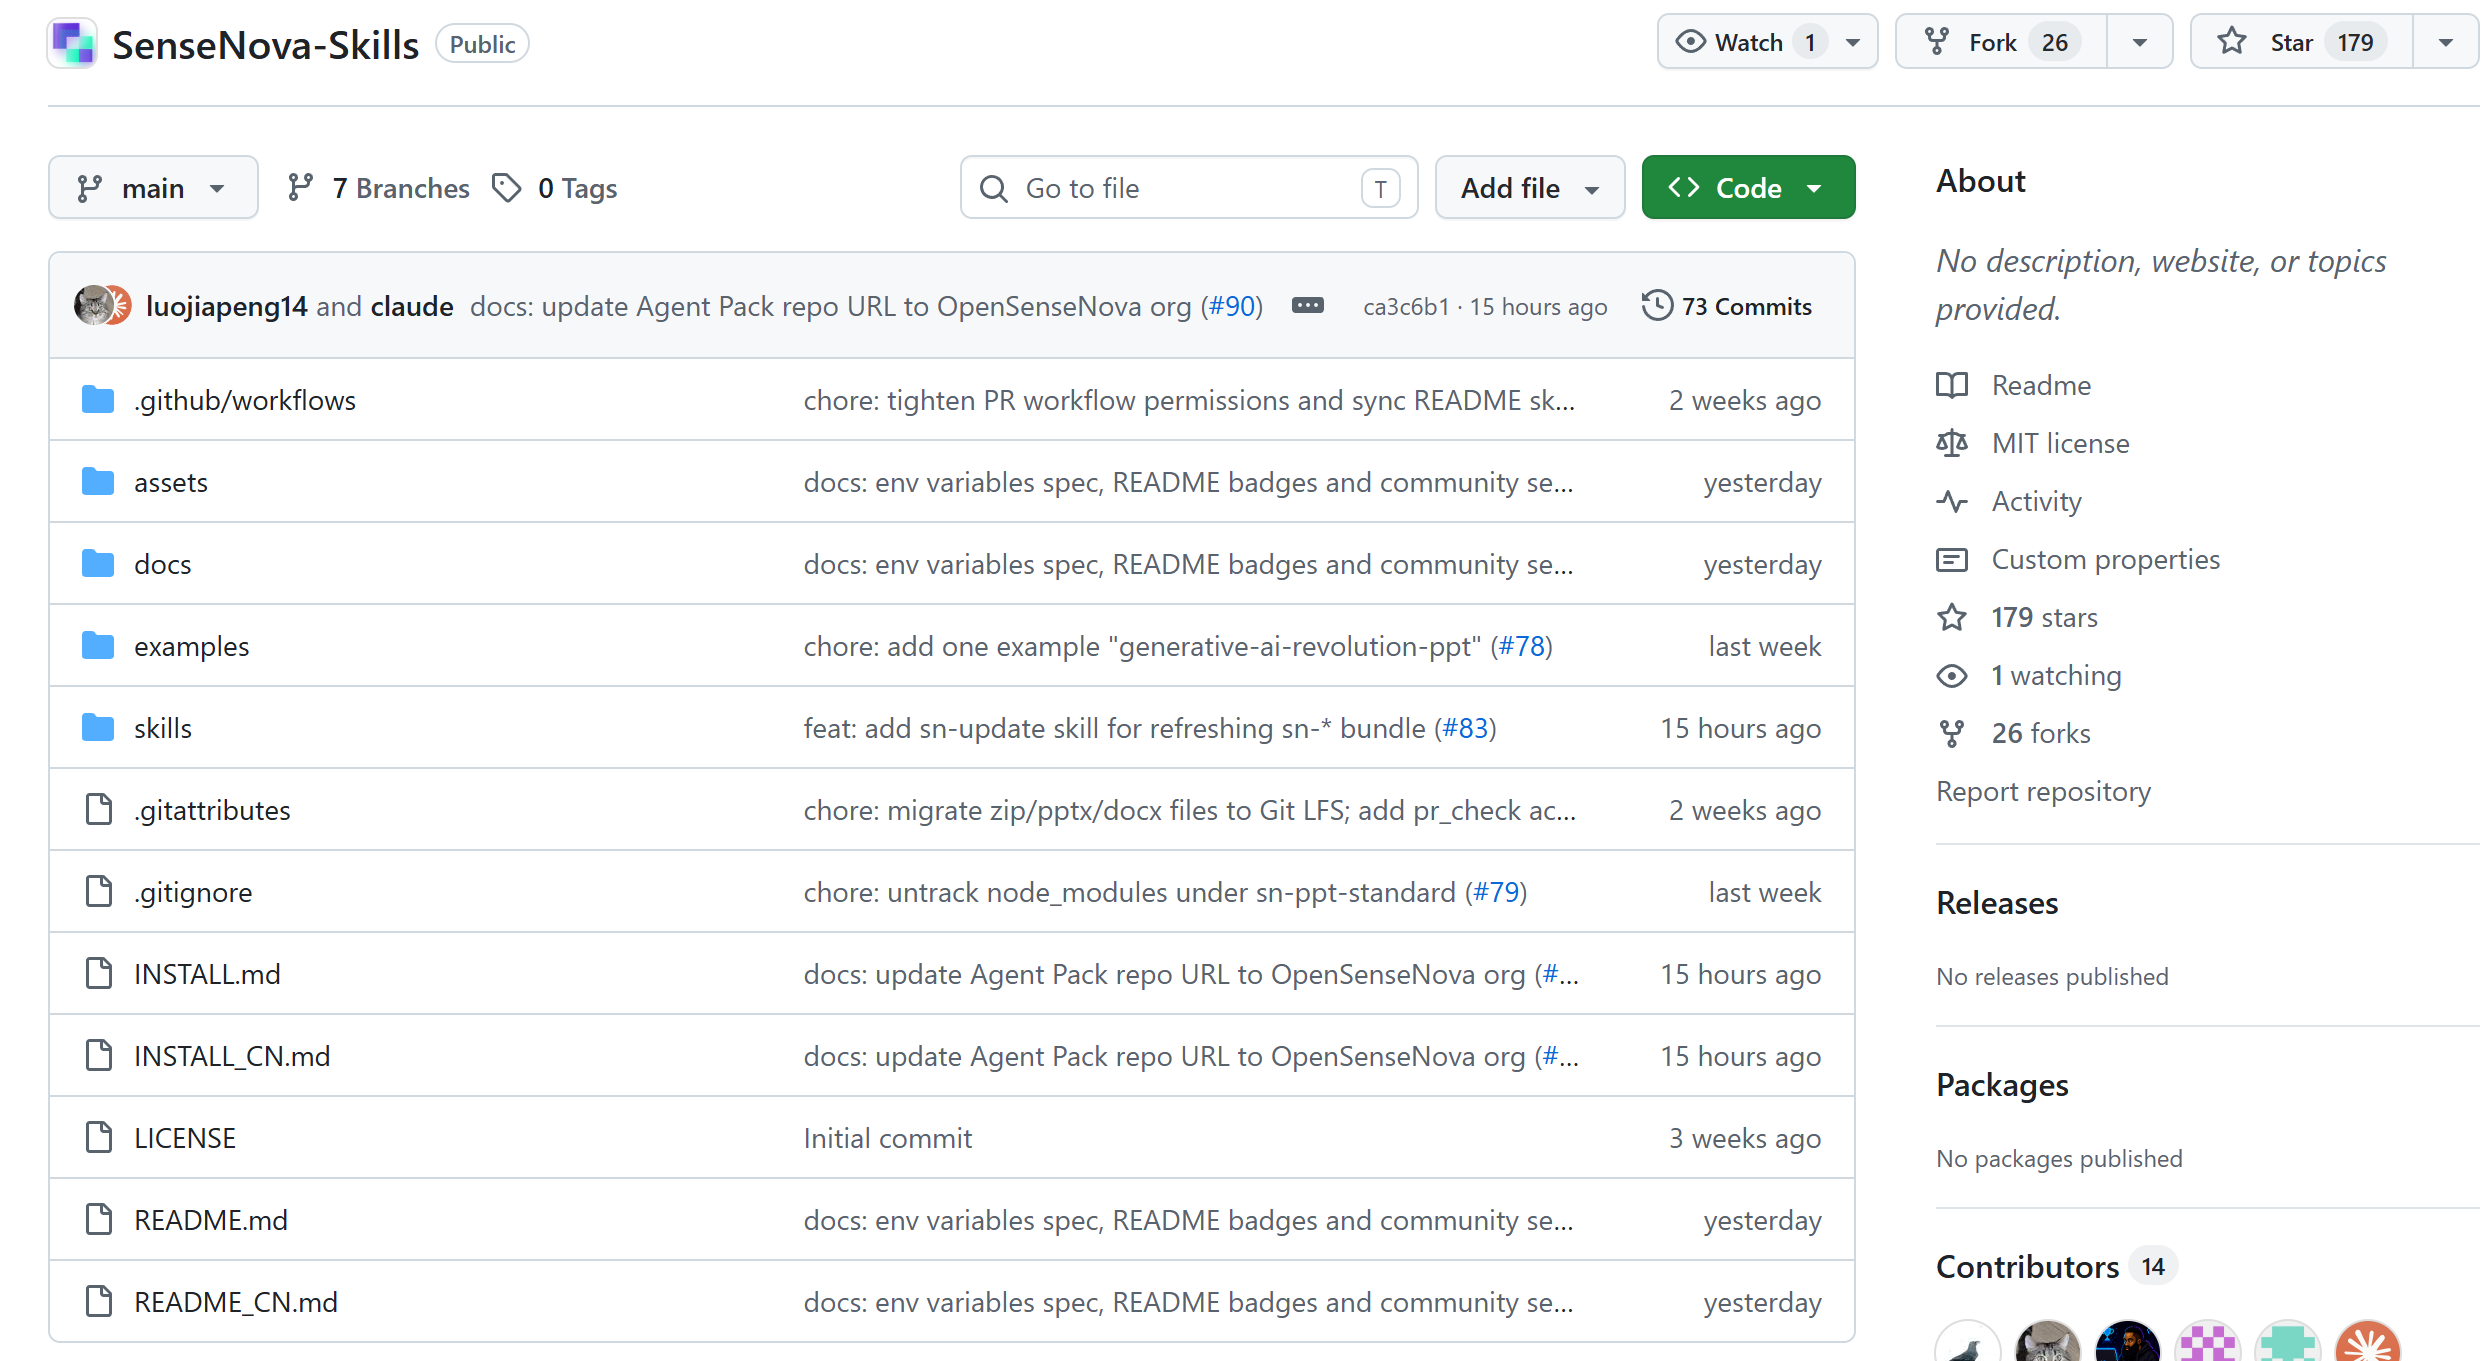Screen dimensions: 2487x1361
Task: Open the Packages section heading
Action: pyautogui.click(x=2002, y=1085)
